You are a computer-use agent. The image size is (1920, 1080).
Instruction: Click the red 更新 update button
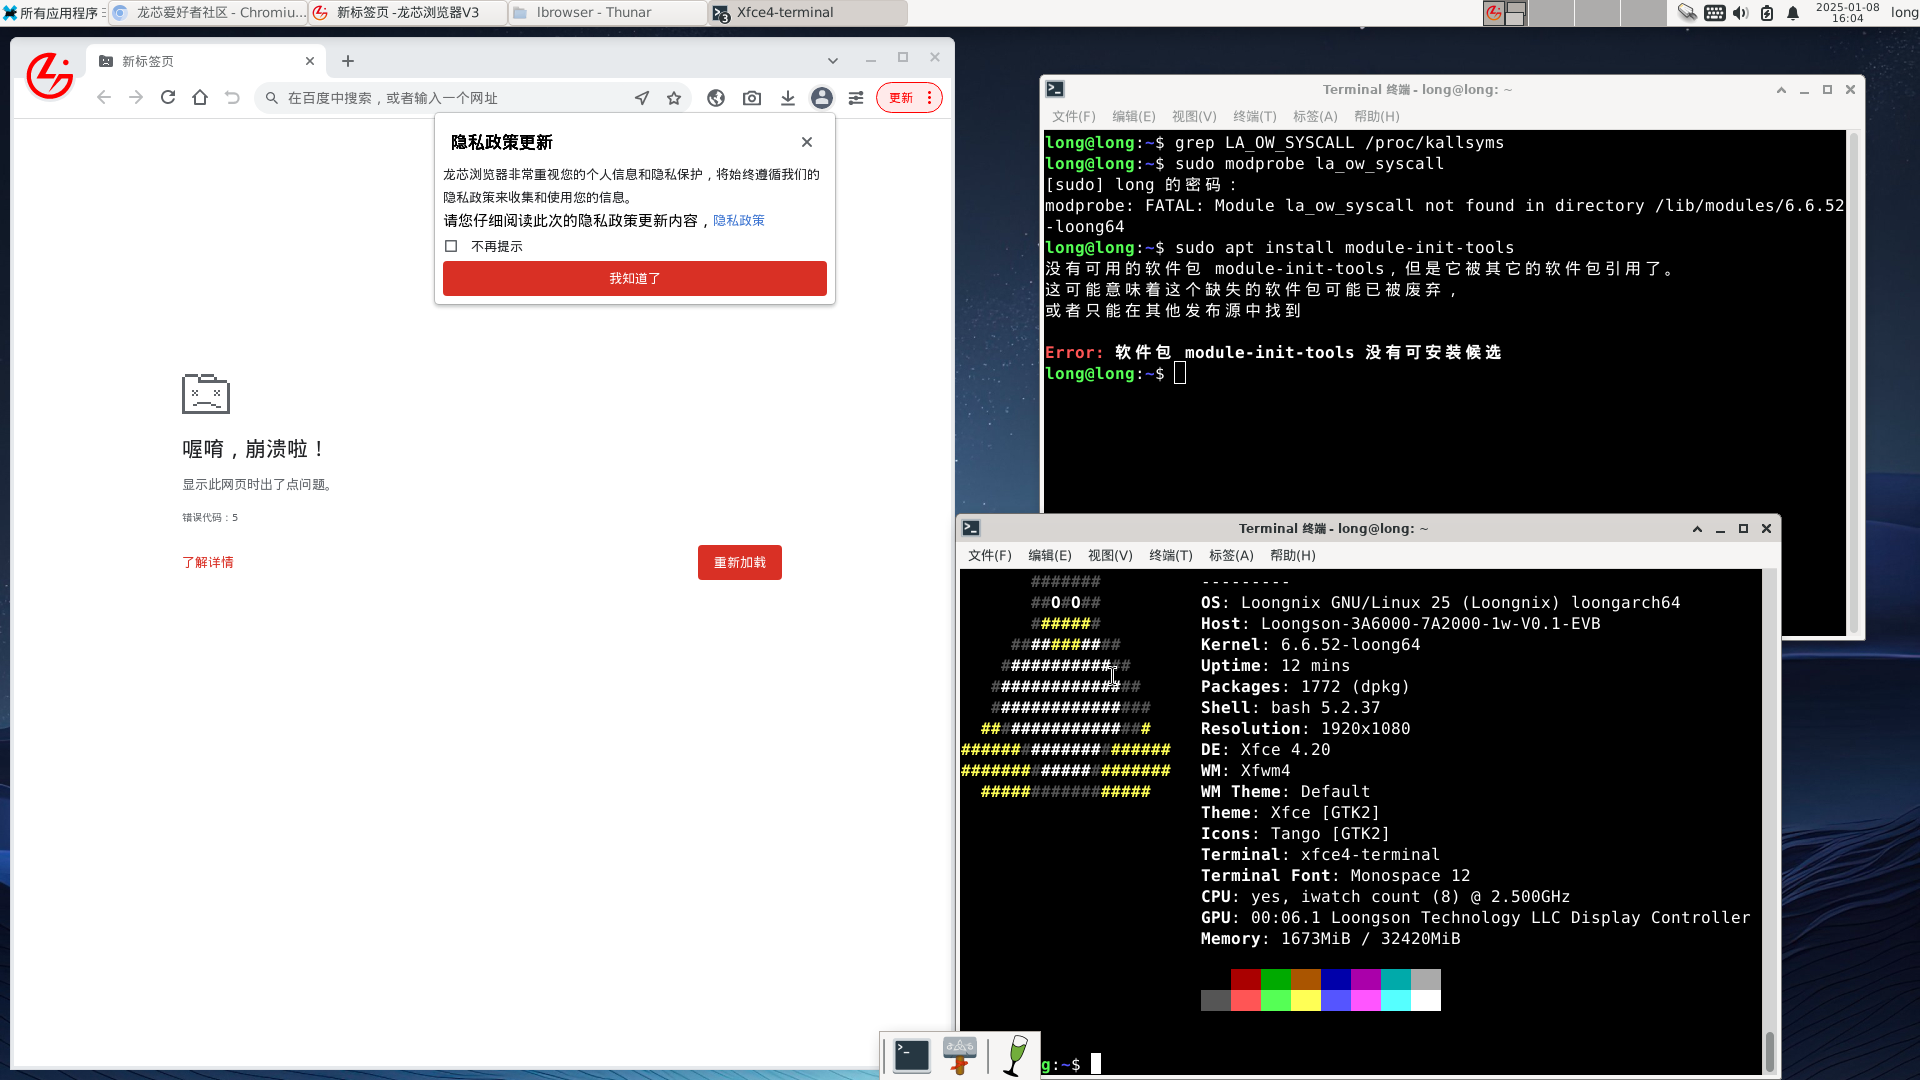click(900, 98)
